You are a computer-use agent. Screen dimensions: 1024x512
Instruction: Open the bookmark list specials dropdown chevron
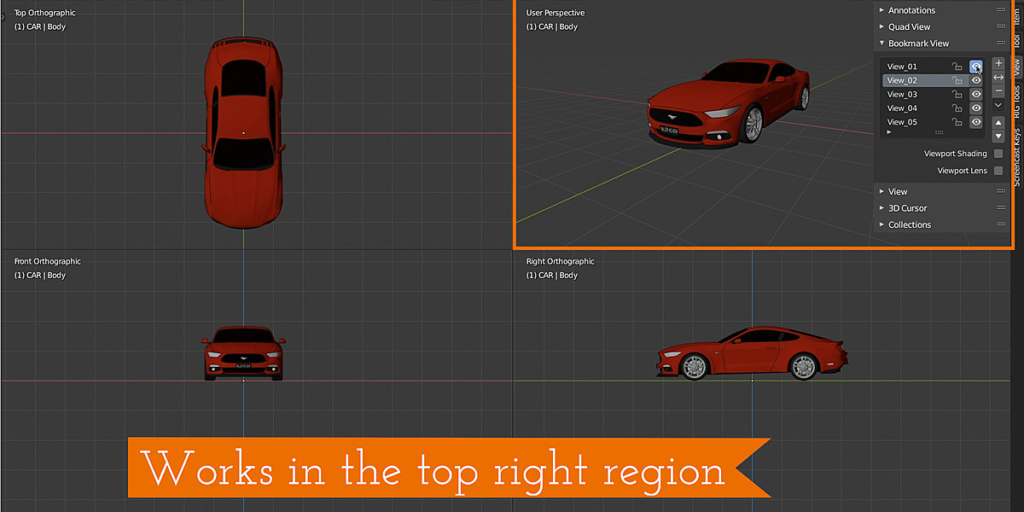pyautogui.click(x=998, y=104)
